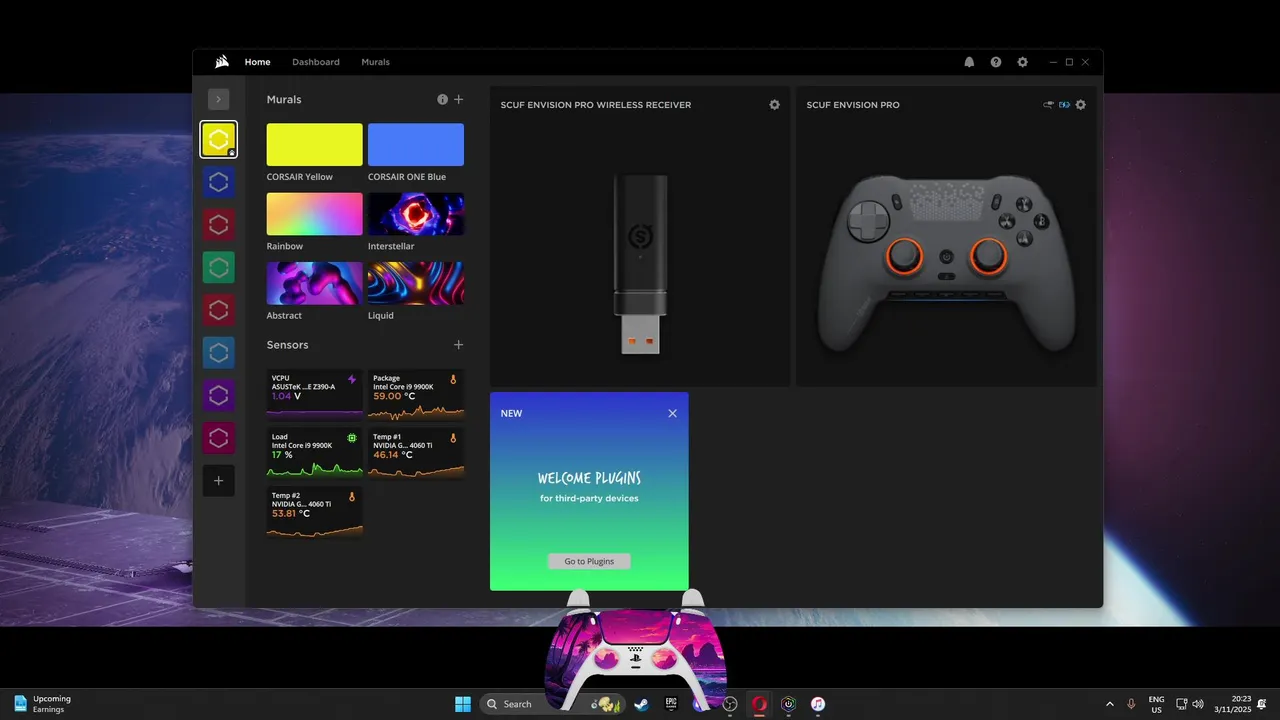
Task: Click the wired connection icon on Envision Pro
Action: [1048, 105]
